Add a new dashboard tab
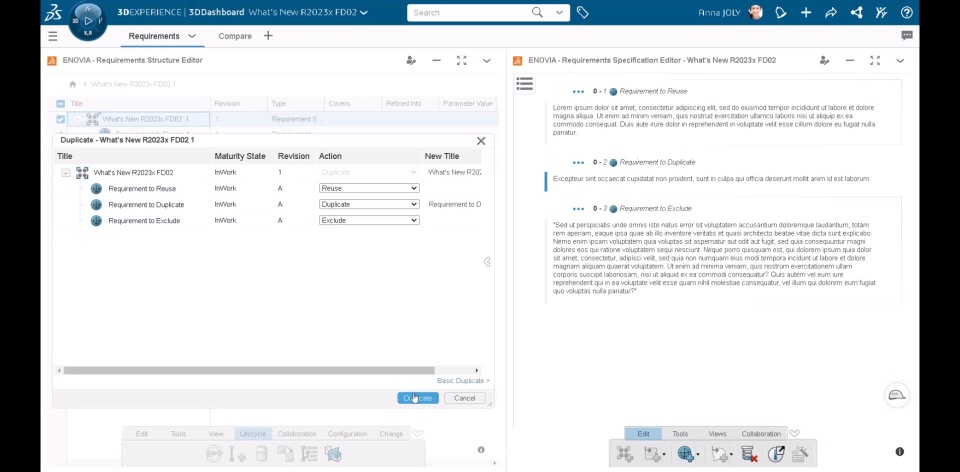The image size is (960, 472). click(268, 36)
